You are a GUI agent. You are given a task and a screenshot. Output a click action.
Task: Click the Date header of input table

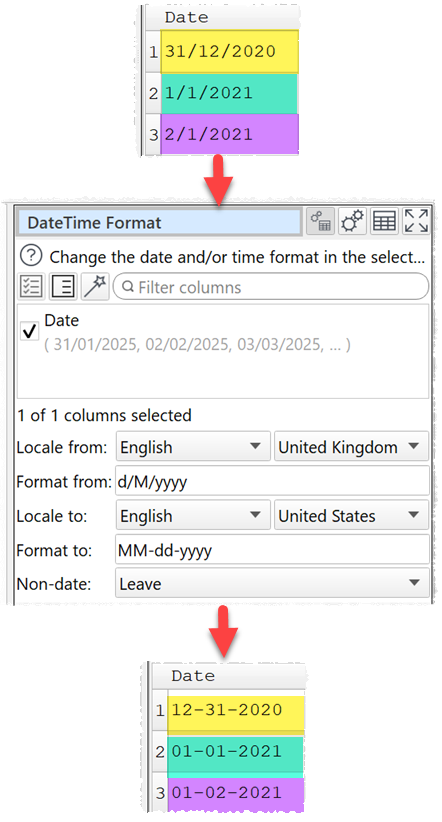(222, 17)
